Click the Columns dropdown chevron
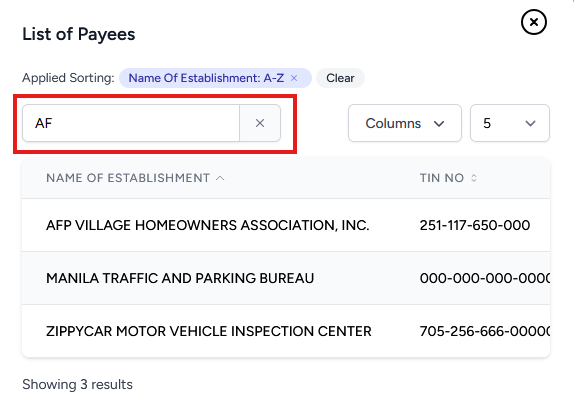574x414 pixels. click(439, 124)
